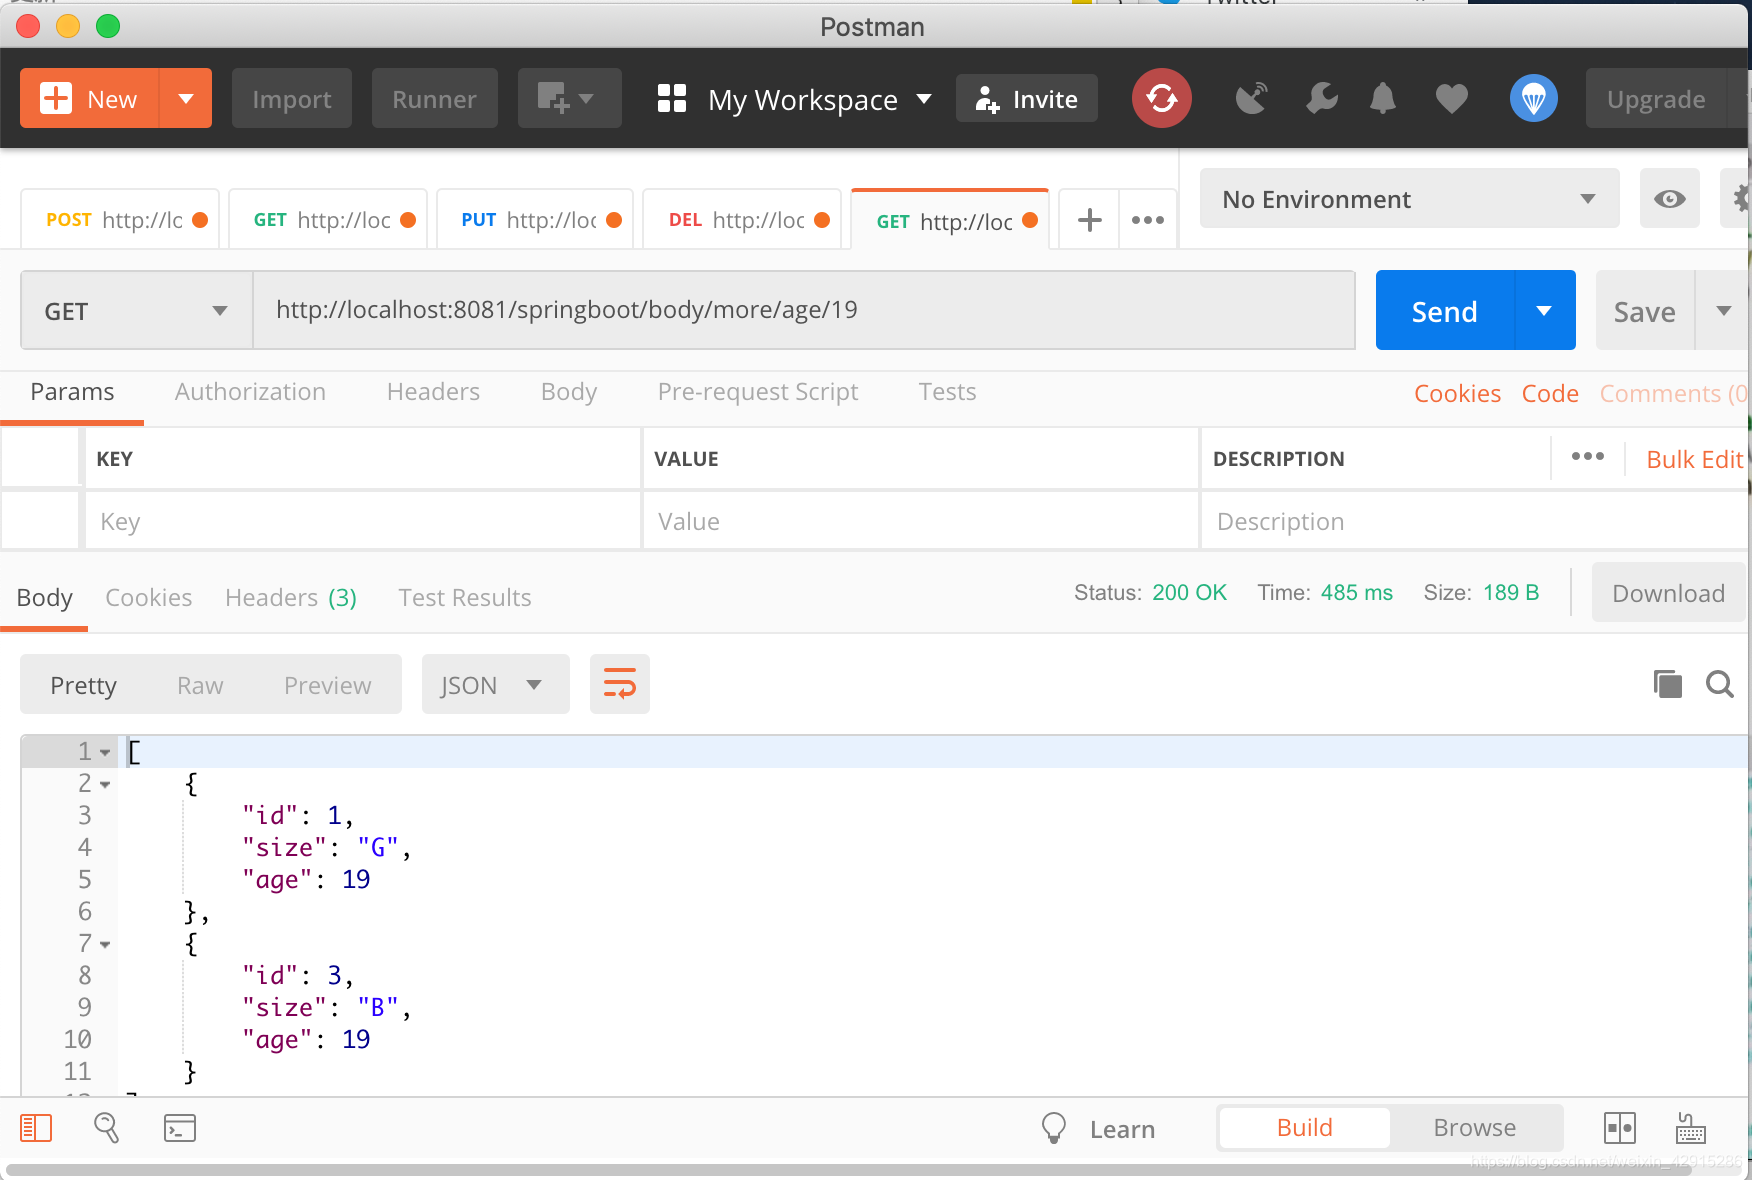Screen dimensions: 1752x1180
Task: Switch to first GET request tab
Action: pyautogui.click(x=328, y=220)
